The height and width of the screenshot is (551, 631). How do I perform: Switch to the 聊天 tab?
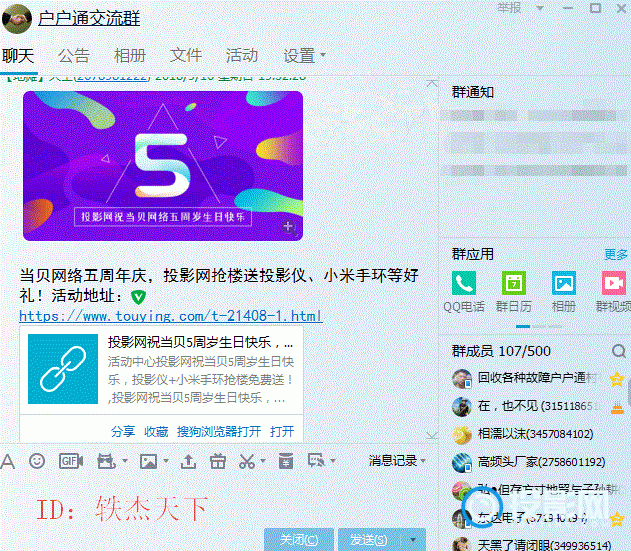pos(18,56)
